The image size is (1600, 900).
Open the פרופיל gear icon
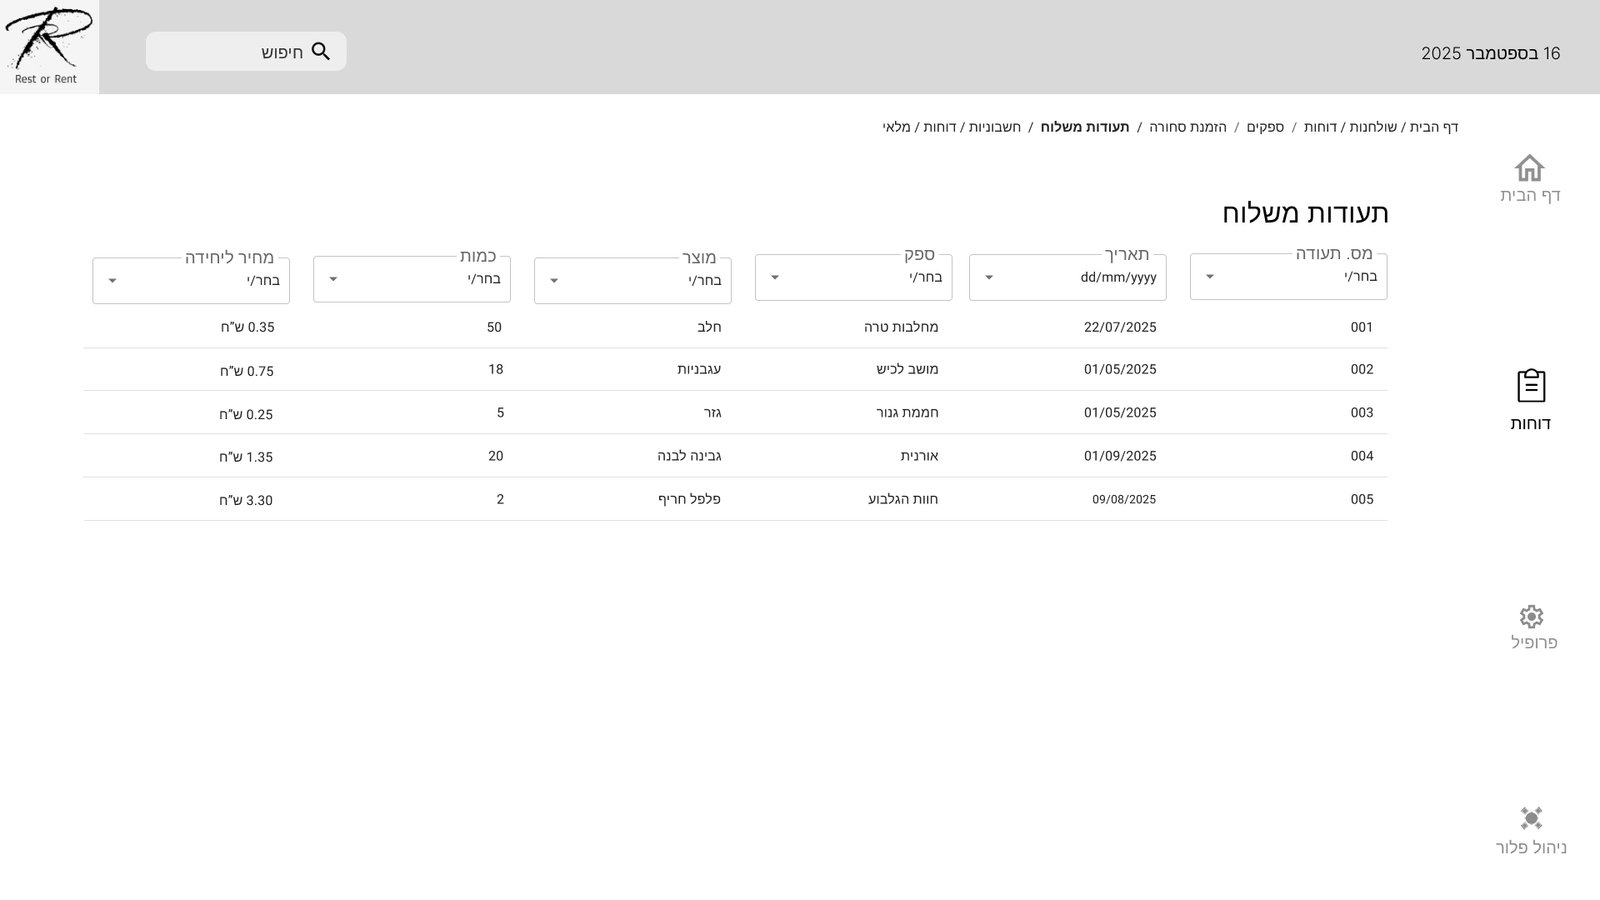click(1531, 616)
